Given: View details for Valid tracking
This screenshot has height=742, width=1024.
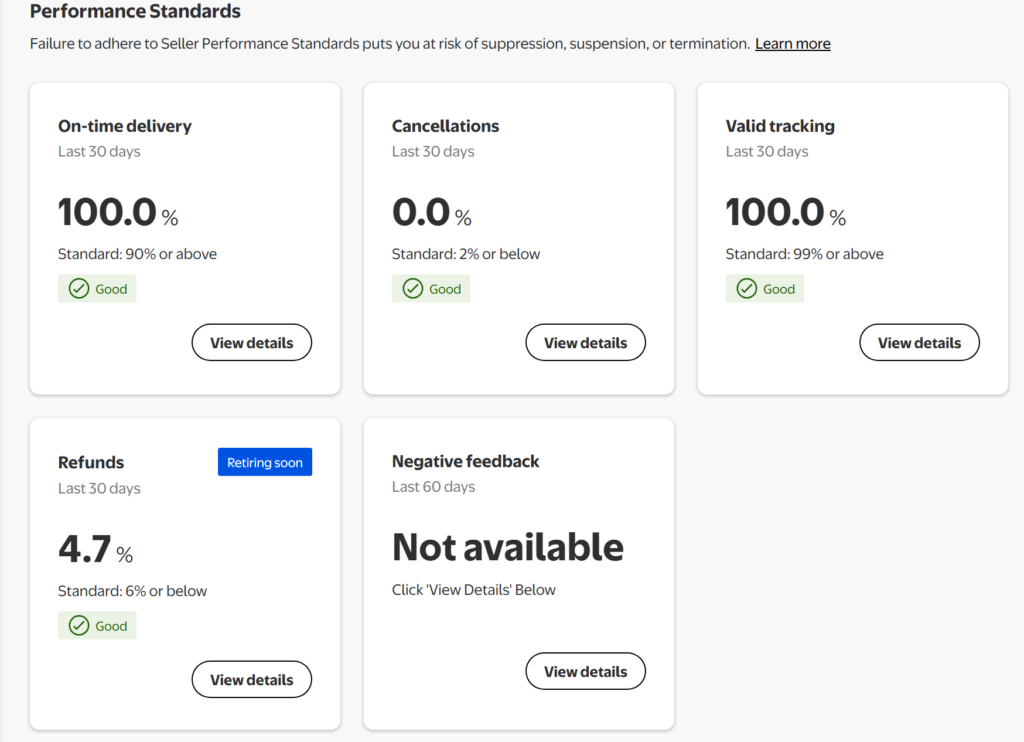Looking at the screenshot, I should (x=919, y=343).
